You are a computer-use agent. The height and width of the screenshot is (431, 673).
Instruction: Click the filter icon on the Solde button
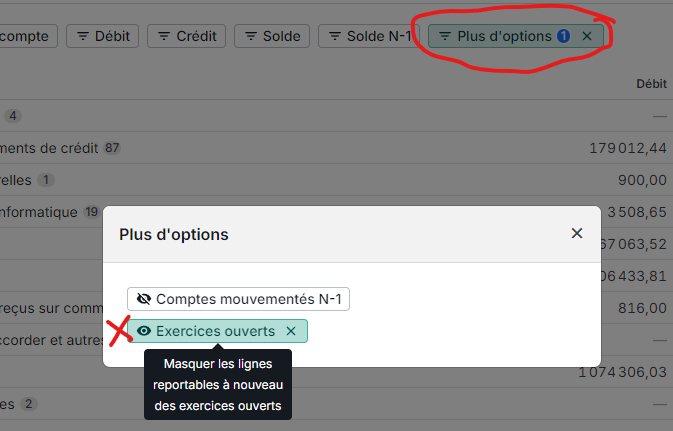pyautogui.click(x=252, y=36)
